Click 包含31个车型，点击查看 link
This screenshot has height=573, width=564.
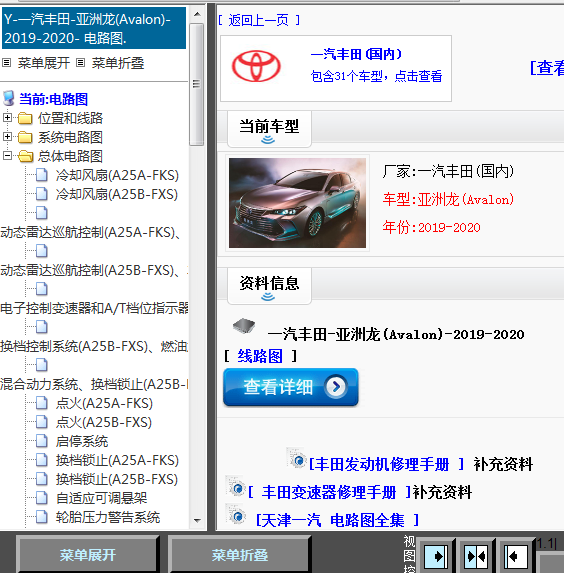pos(376,76)
